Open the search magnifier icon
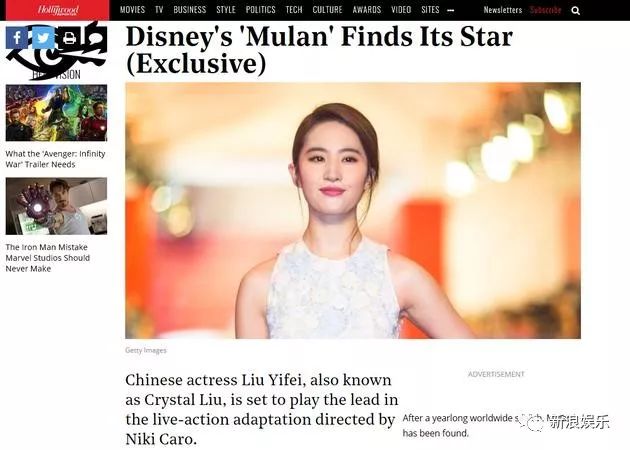Screen dimensions: 630x450 (x=576, y=10)
